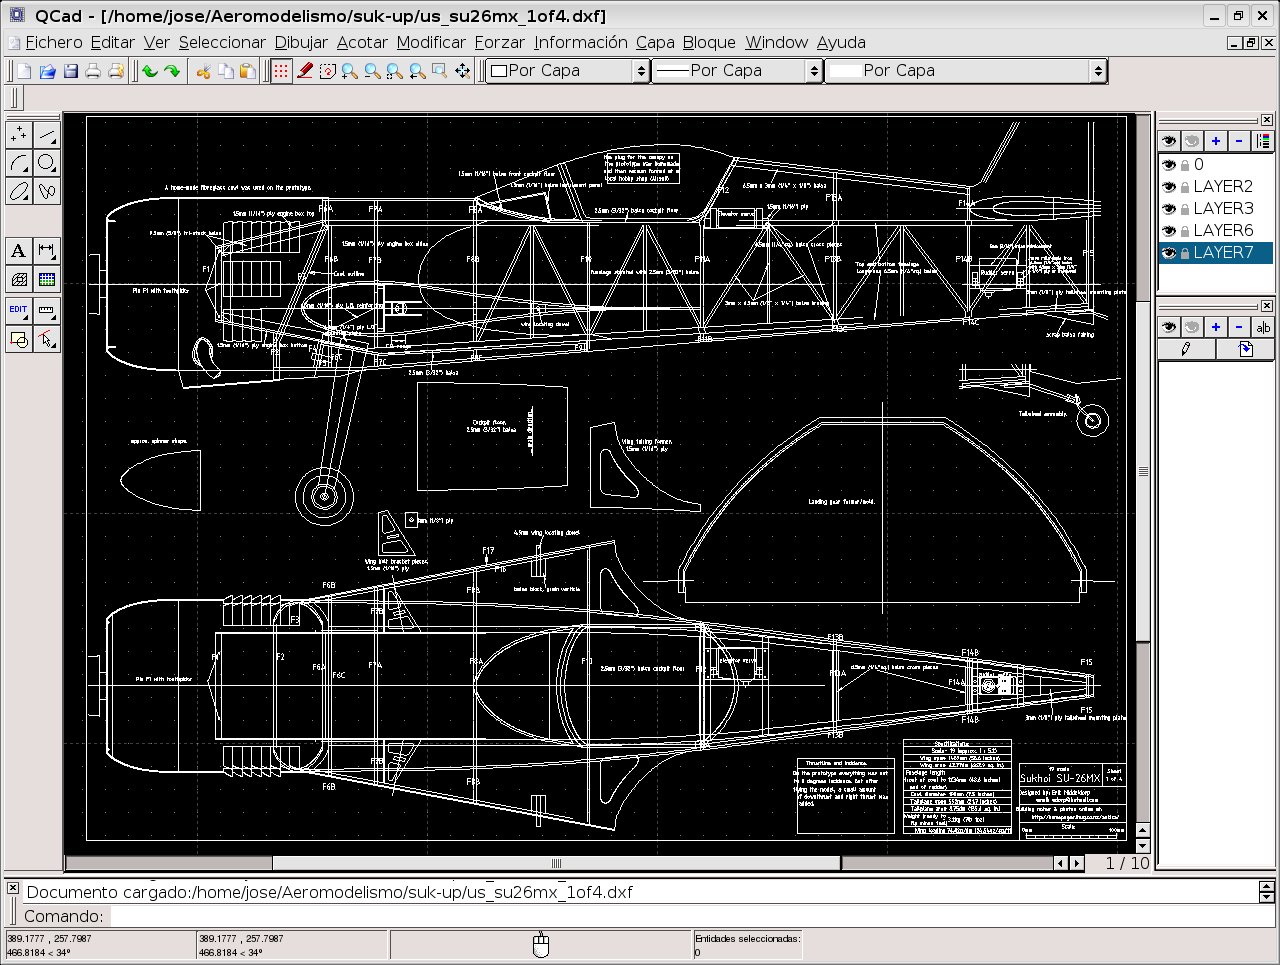Toggle the lock on LAYER6

click(x=1185, y=231)
